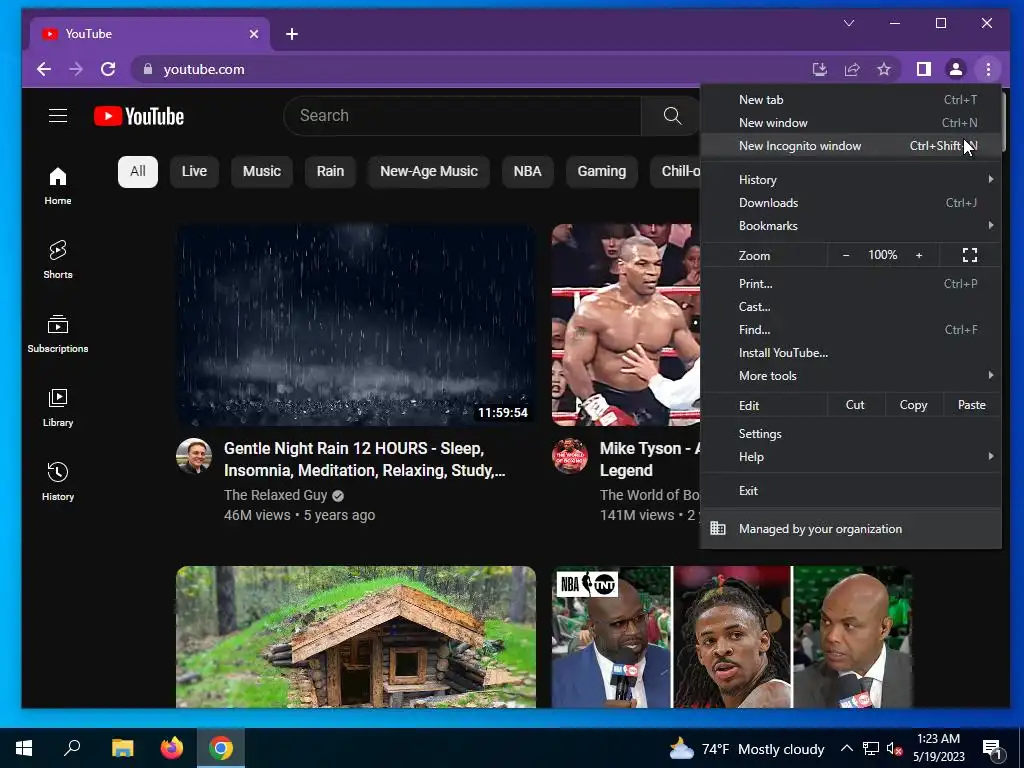Expand the Help submenu
1024x768 pixels.
[x=850, y=456]
